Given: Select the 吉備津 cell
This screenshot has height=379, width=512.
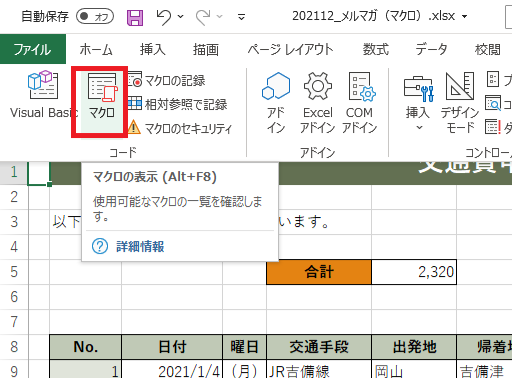Looking at the screenshot, I should [484, 370].
